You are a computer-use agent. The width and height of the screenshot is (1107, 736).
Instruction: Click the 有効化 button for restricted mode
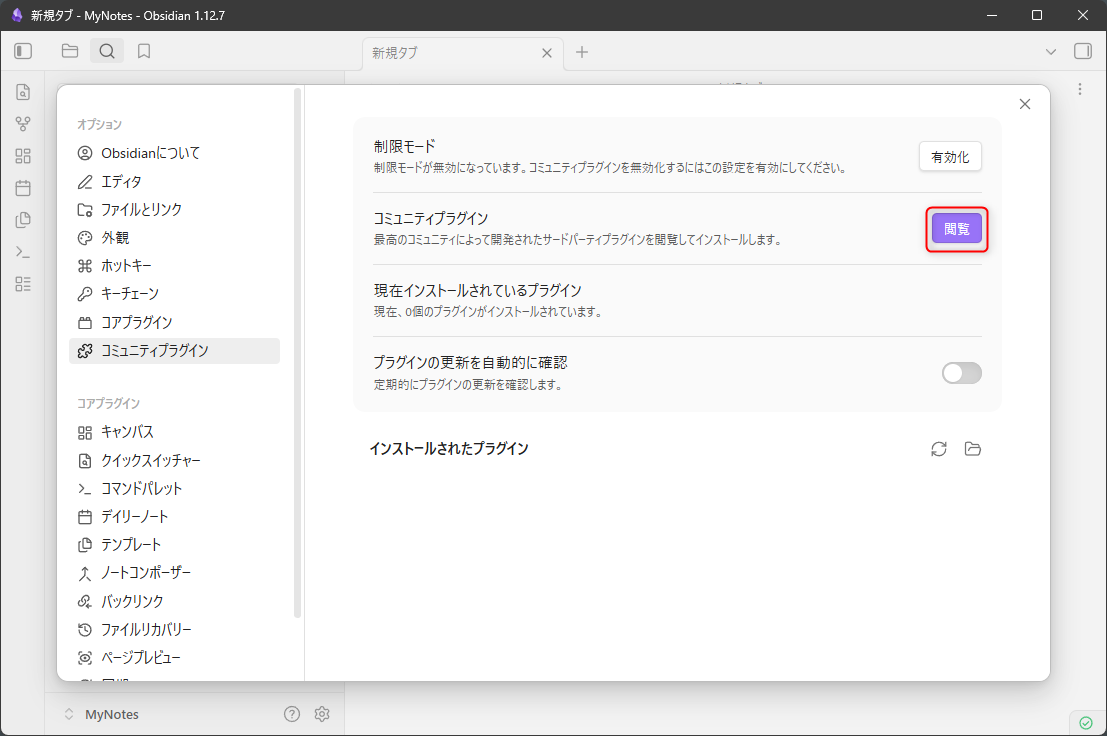pyautogui.click(x=950, y=157)
